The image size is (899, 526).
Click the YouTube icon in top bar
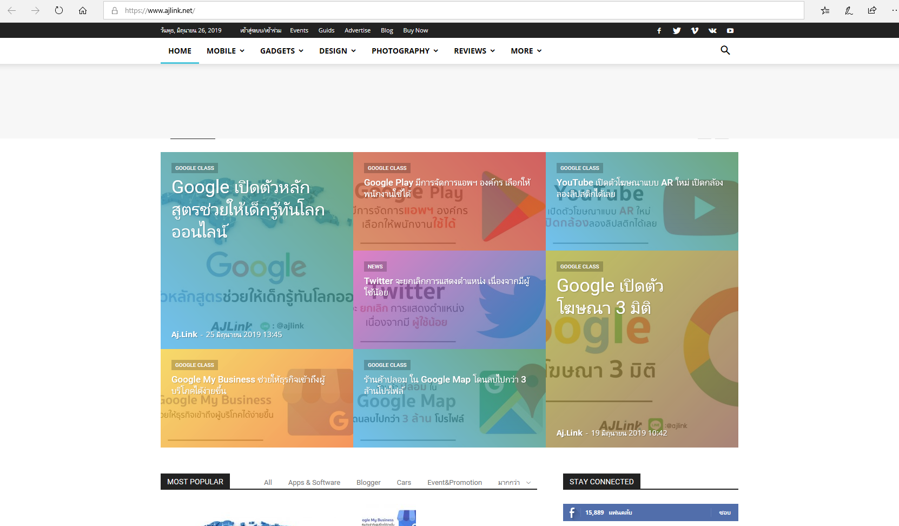[730, 31]
